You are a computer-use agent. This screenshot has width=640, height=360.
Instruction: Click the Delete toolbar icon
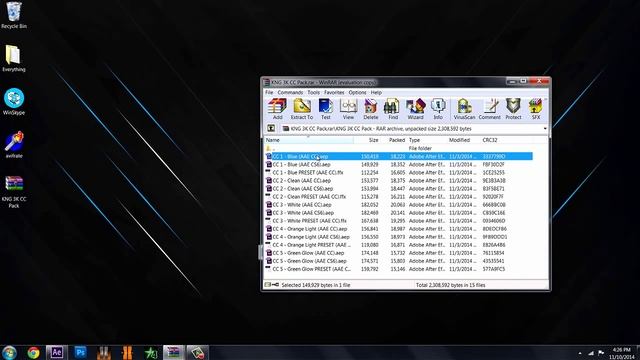click(371, 109)
